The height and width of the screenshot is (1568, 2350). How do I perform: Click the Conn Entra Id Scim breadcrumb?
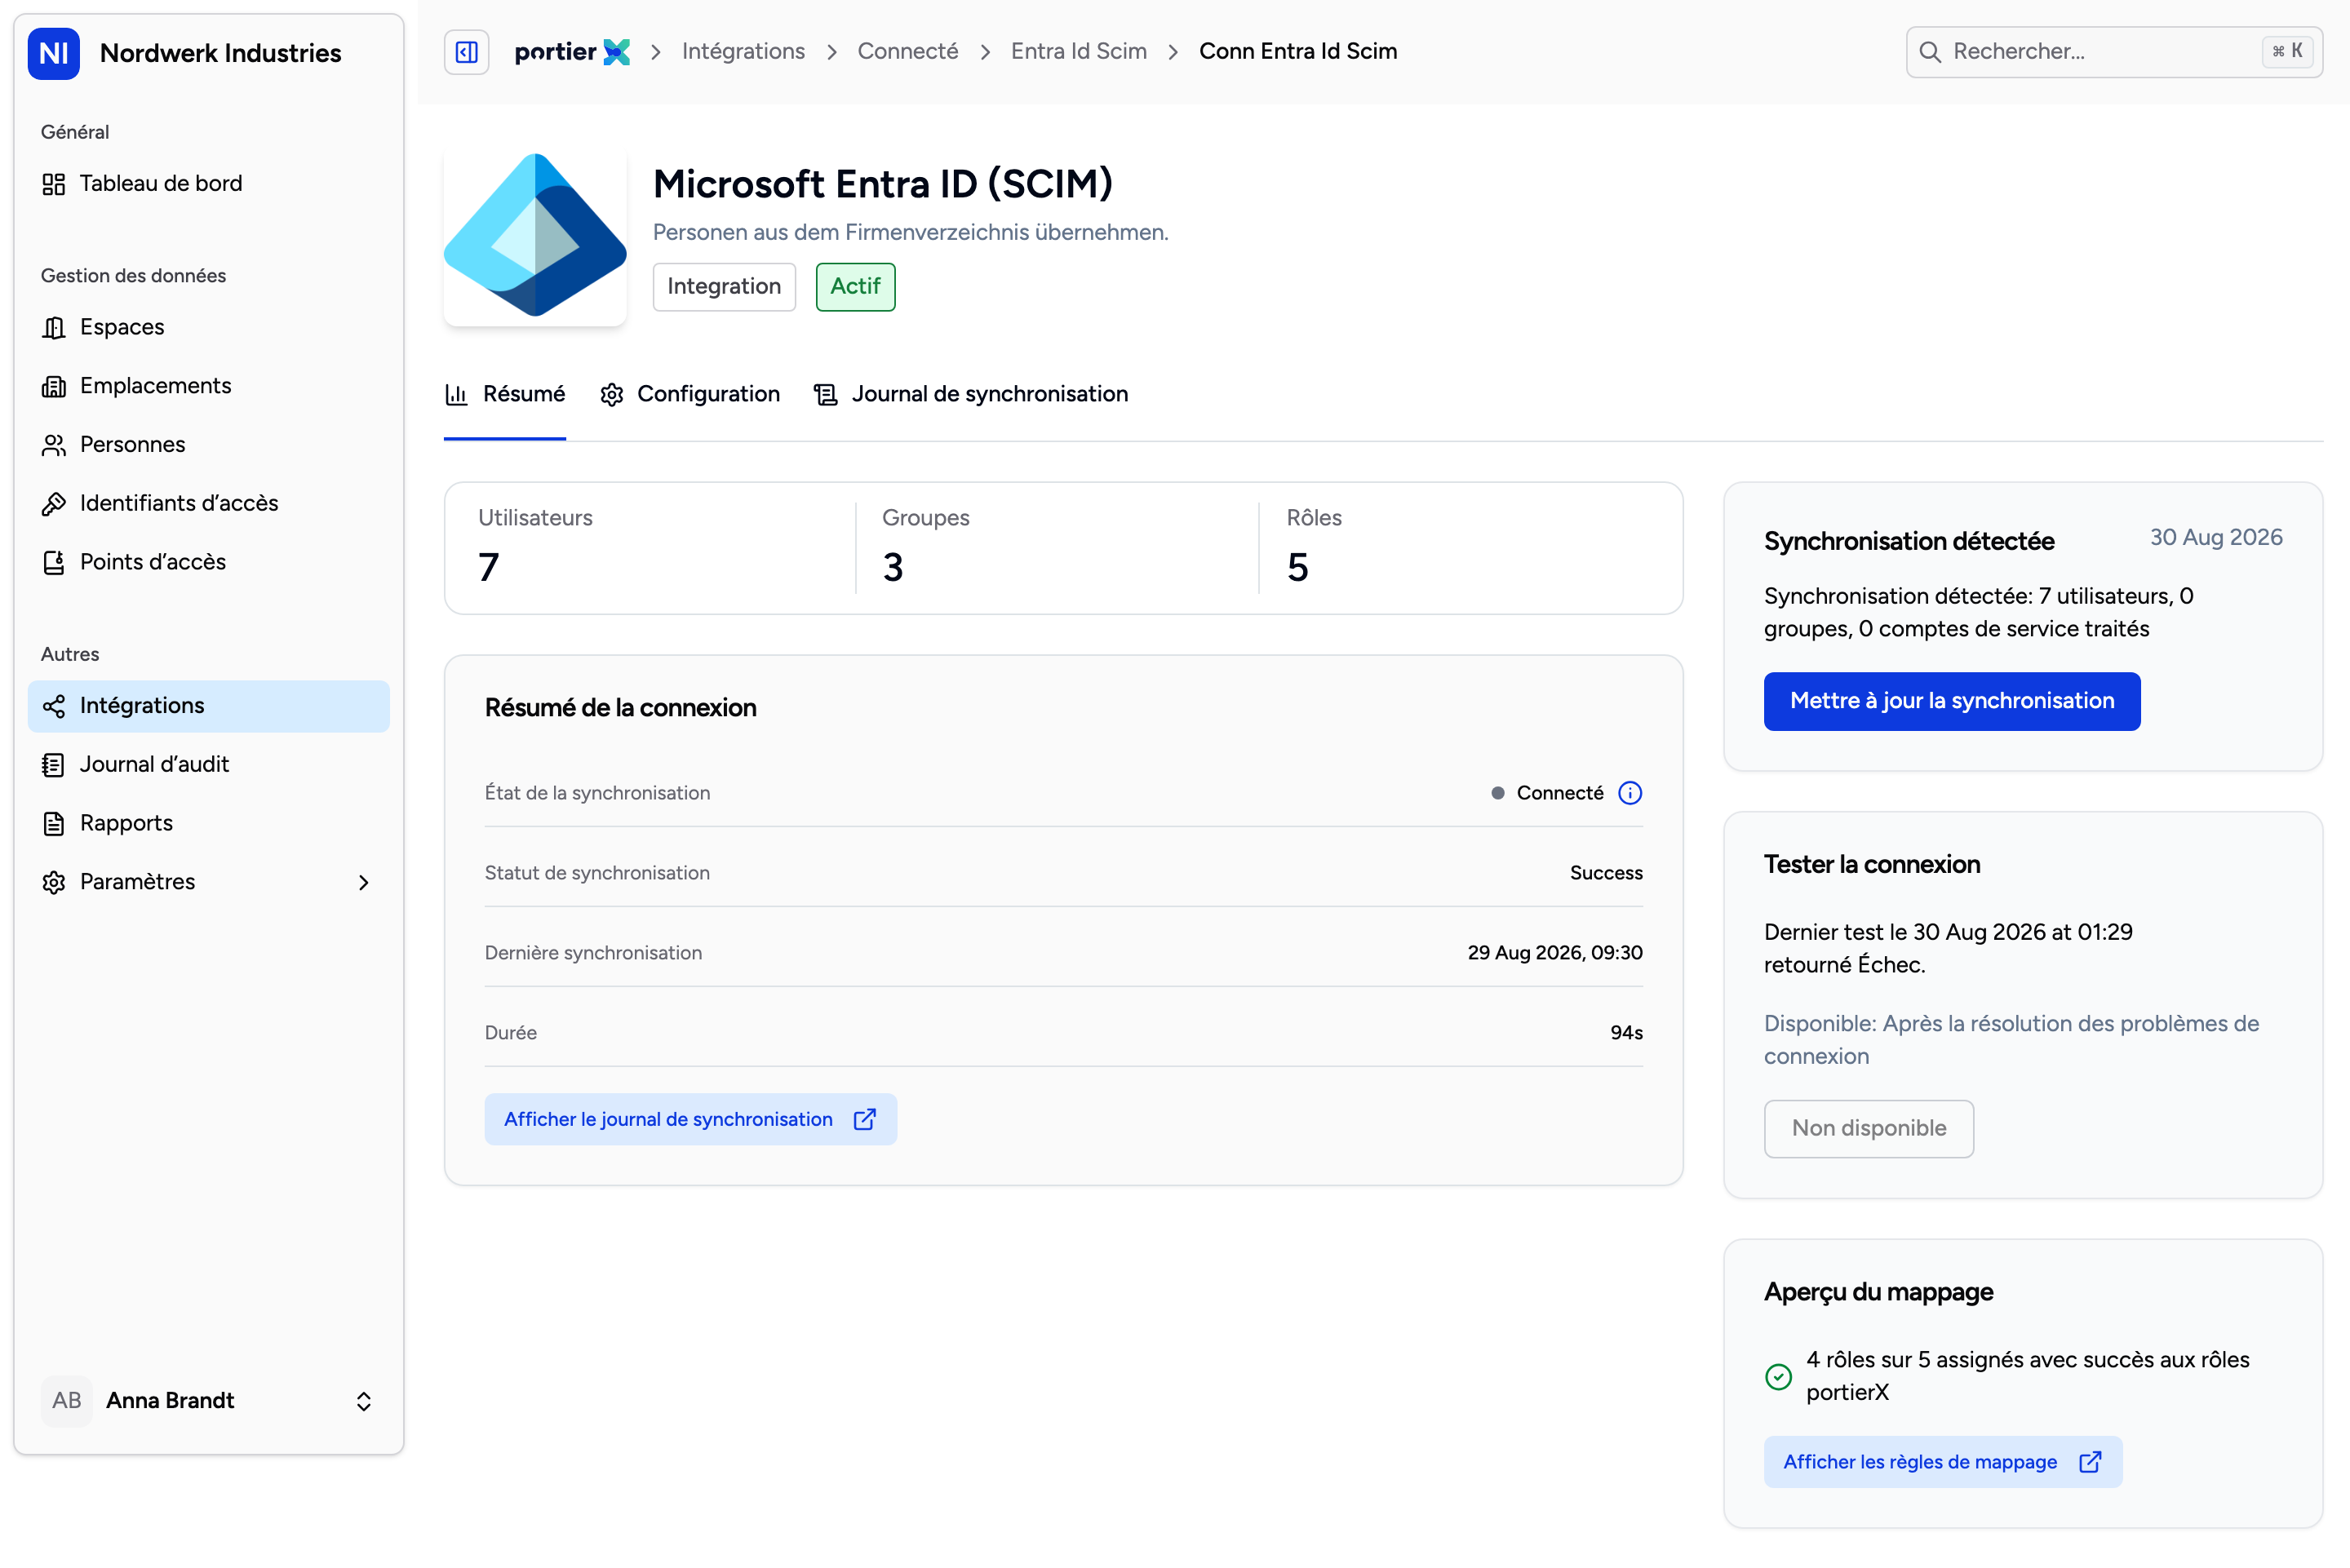(x=1298, y=52)
